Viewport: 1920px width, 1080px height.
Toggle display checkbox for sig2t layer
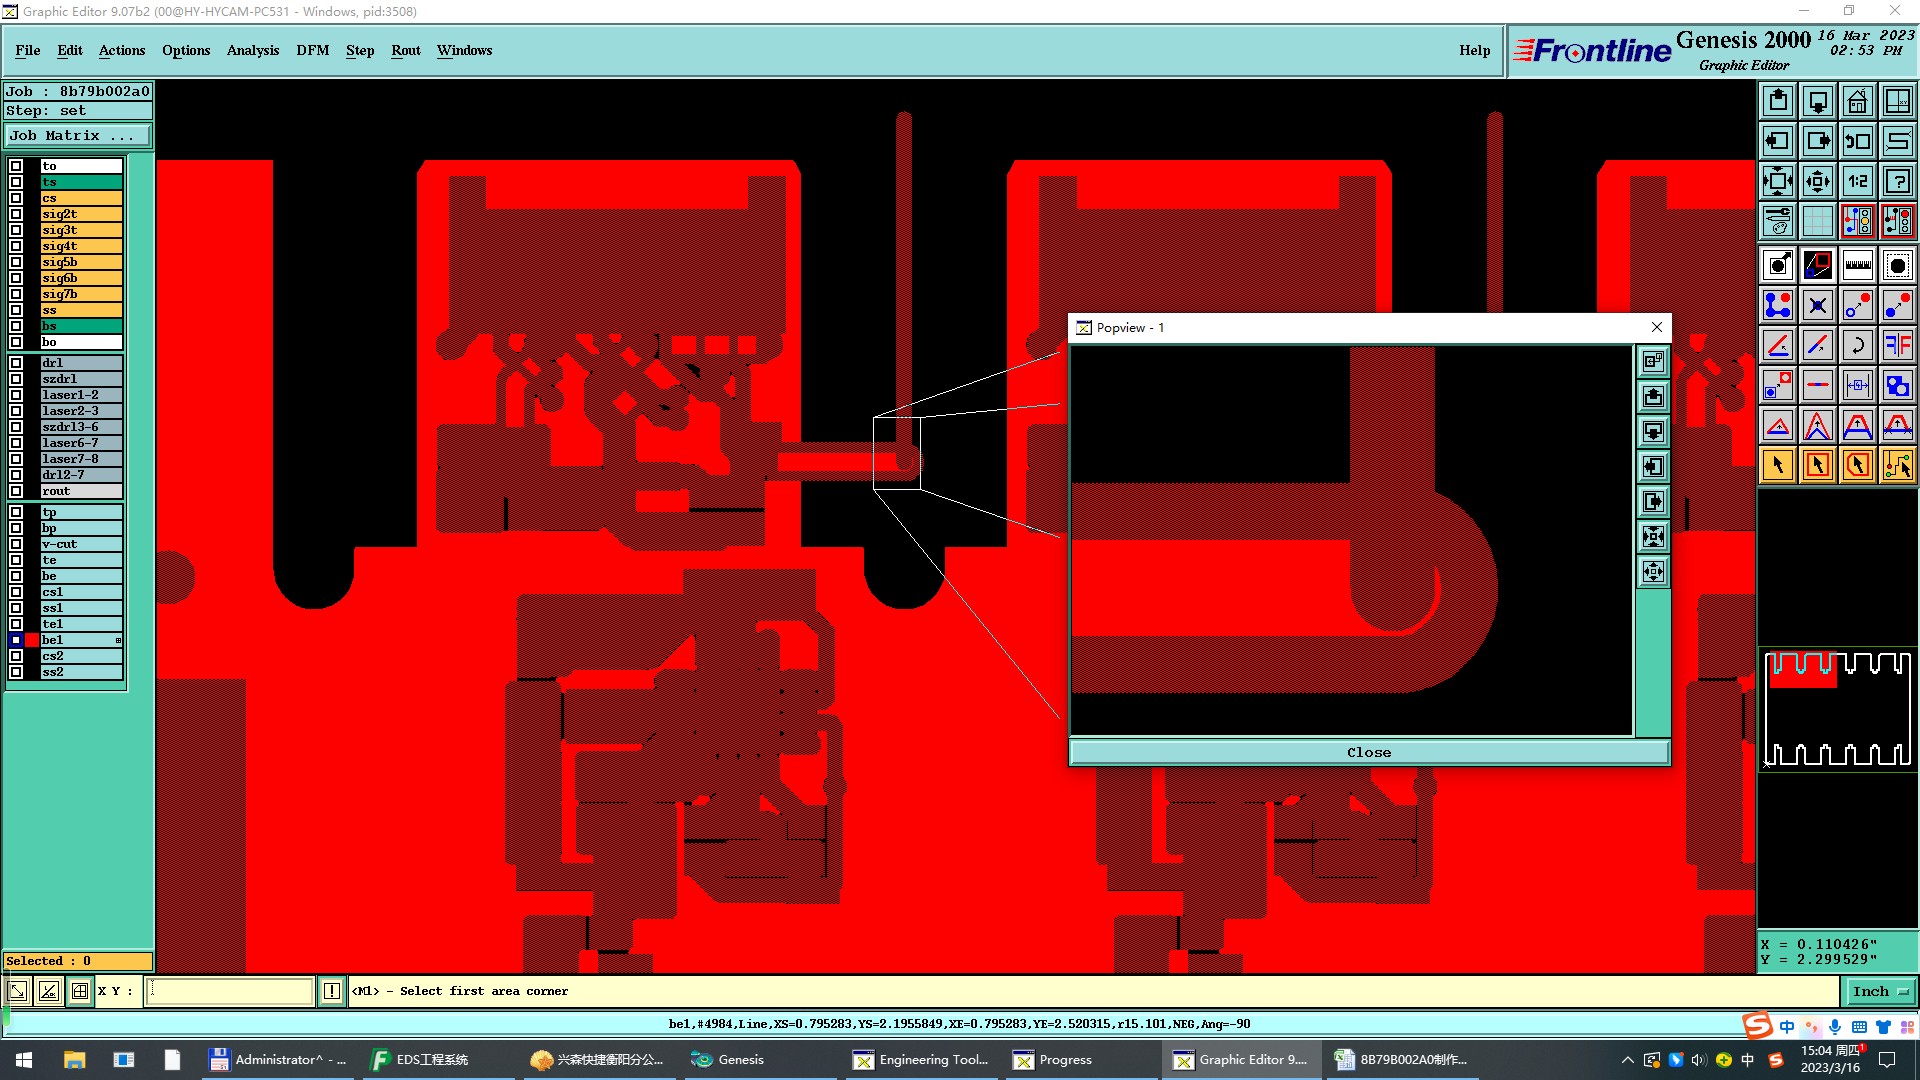[16, 214]
